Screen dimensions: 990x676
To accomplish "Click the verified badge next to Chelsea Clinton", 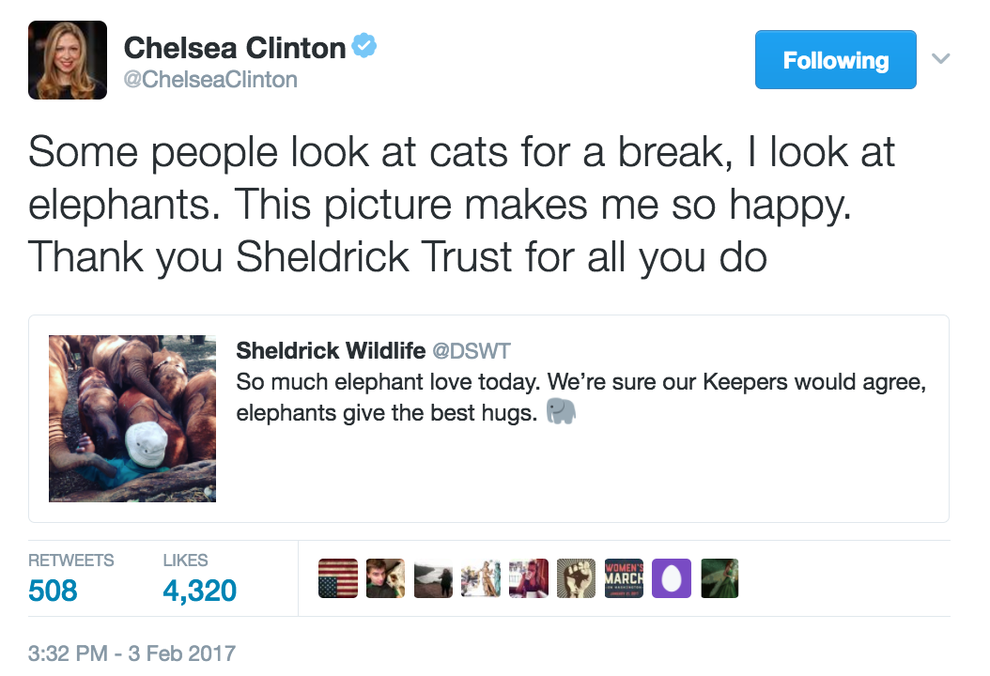I will pos(364,44).
